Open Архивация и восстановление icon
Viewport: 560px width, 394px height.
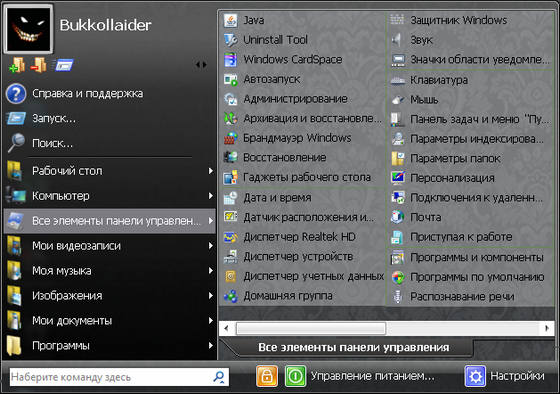click(x=231, y=118)
